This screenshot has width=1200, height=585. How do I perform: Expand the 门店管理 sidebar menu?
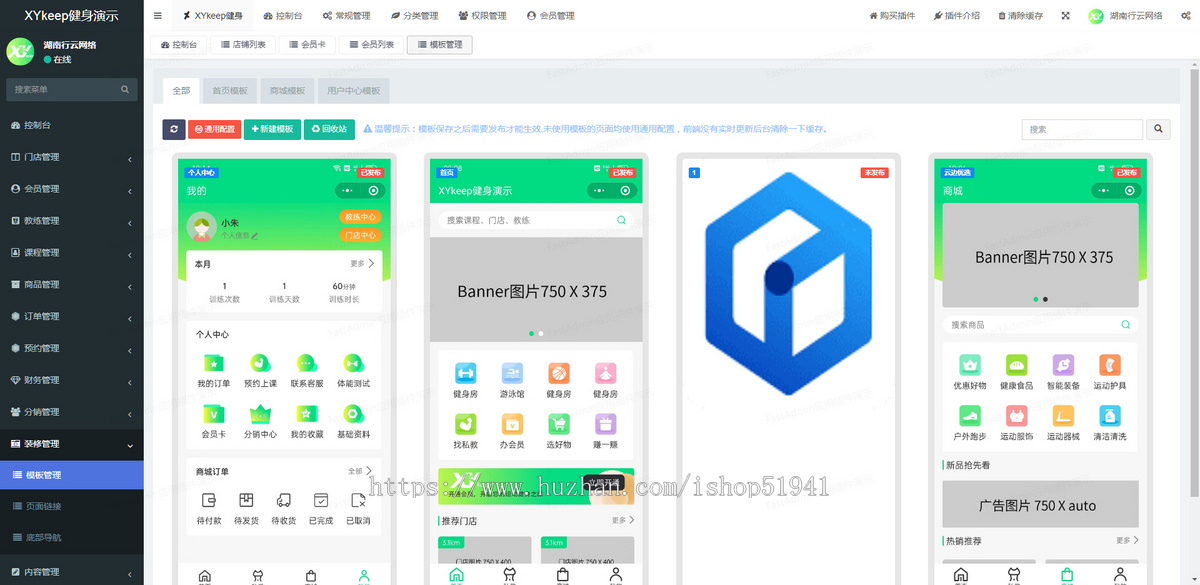[72, 157]
